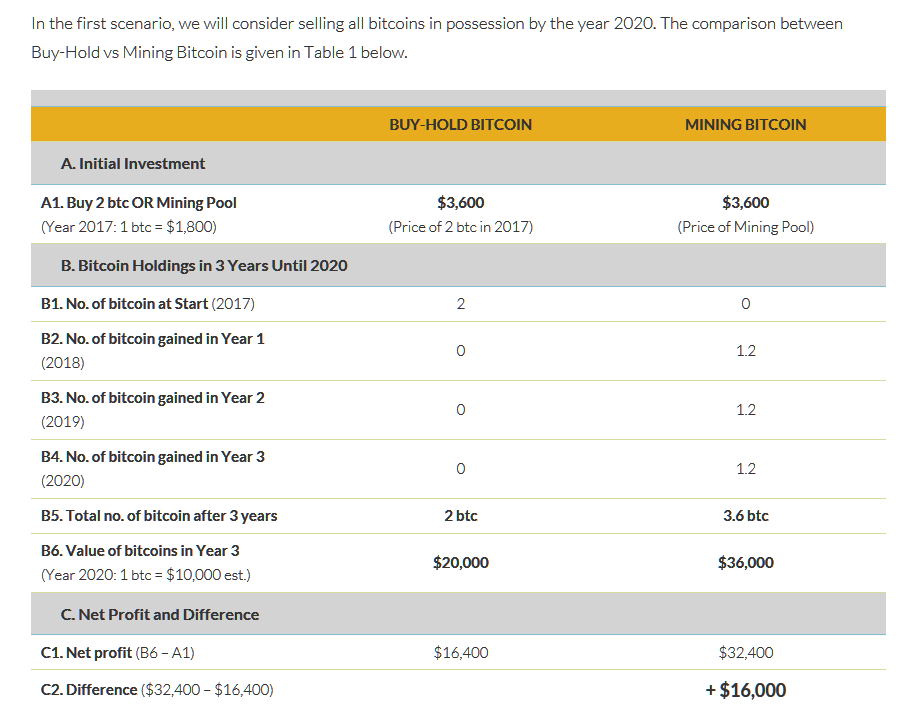Image resolution: width=919 pixels, height=708 pixels.
Task: Click the B3. bitcoin gained in Year 2 label
Action: [152, 398]
